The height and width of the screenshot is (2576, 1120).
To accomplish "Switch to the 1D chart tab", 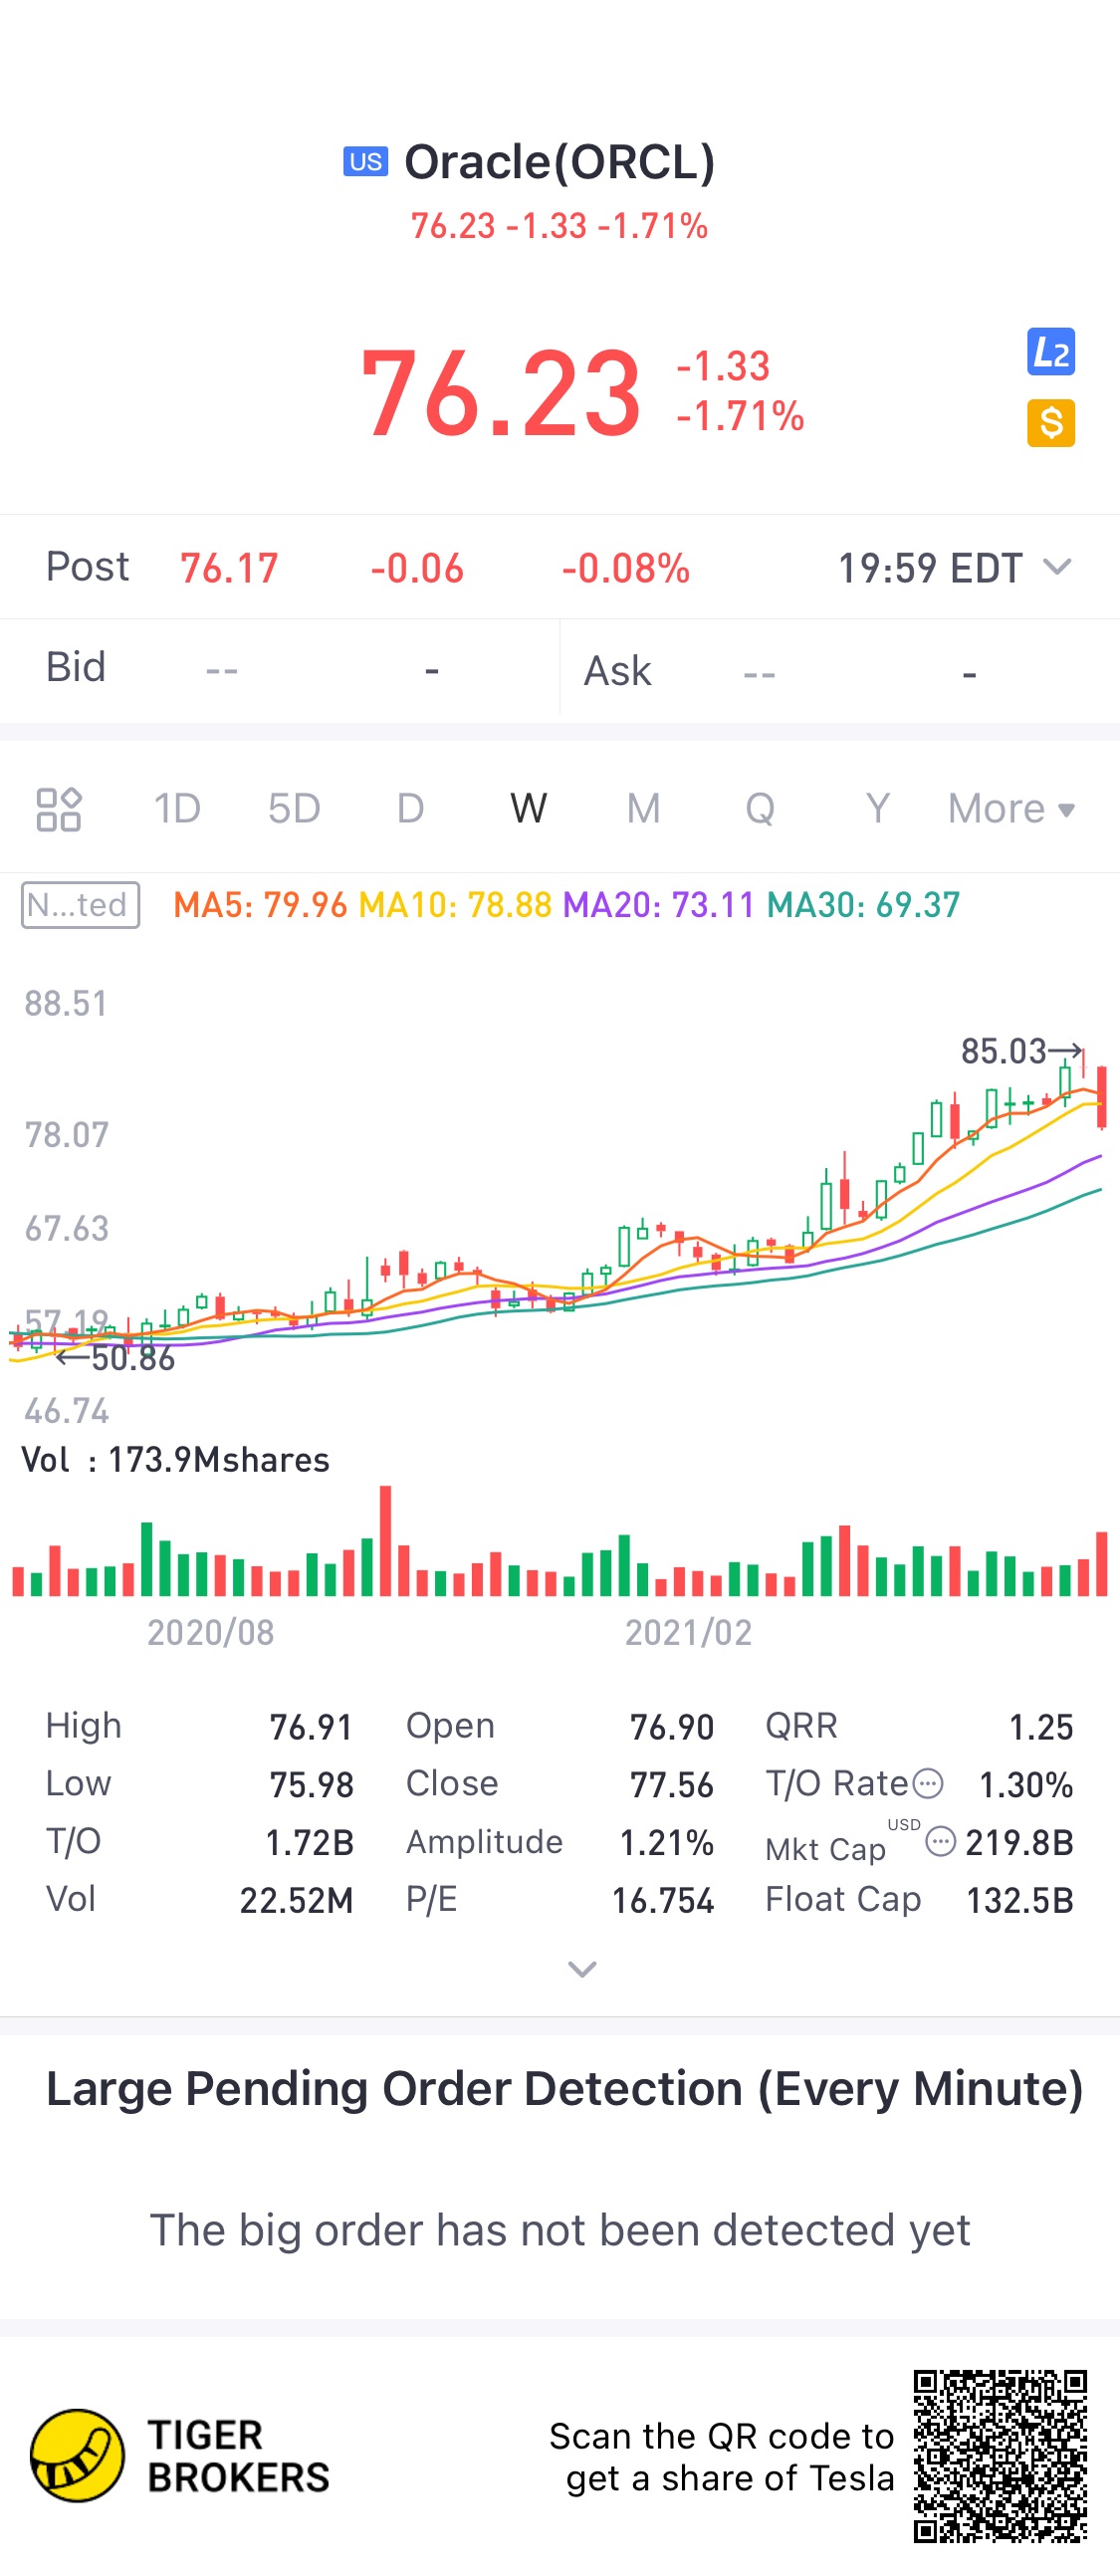I will (x=177, y=809).
